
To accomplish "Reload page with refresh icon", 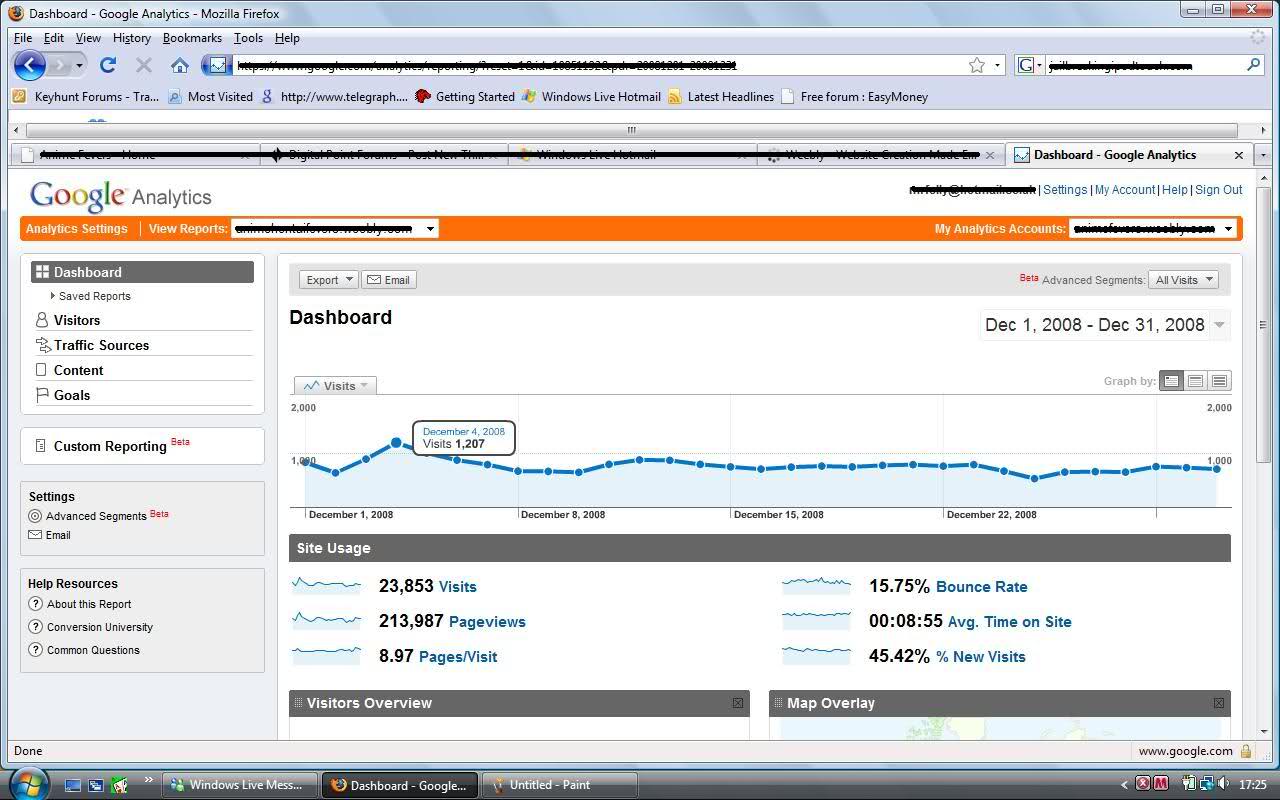I will pos(108,65).
